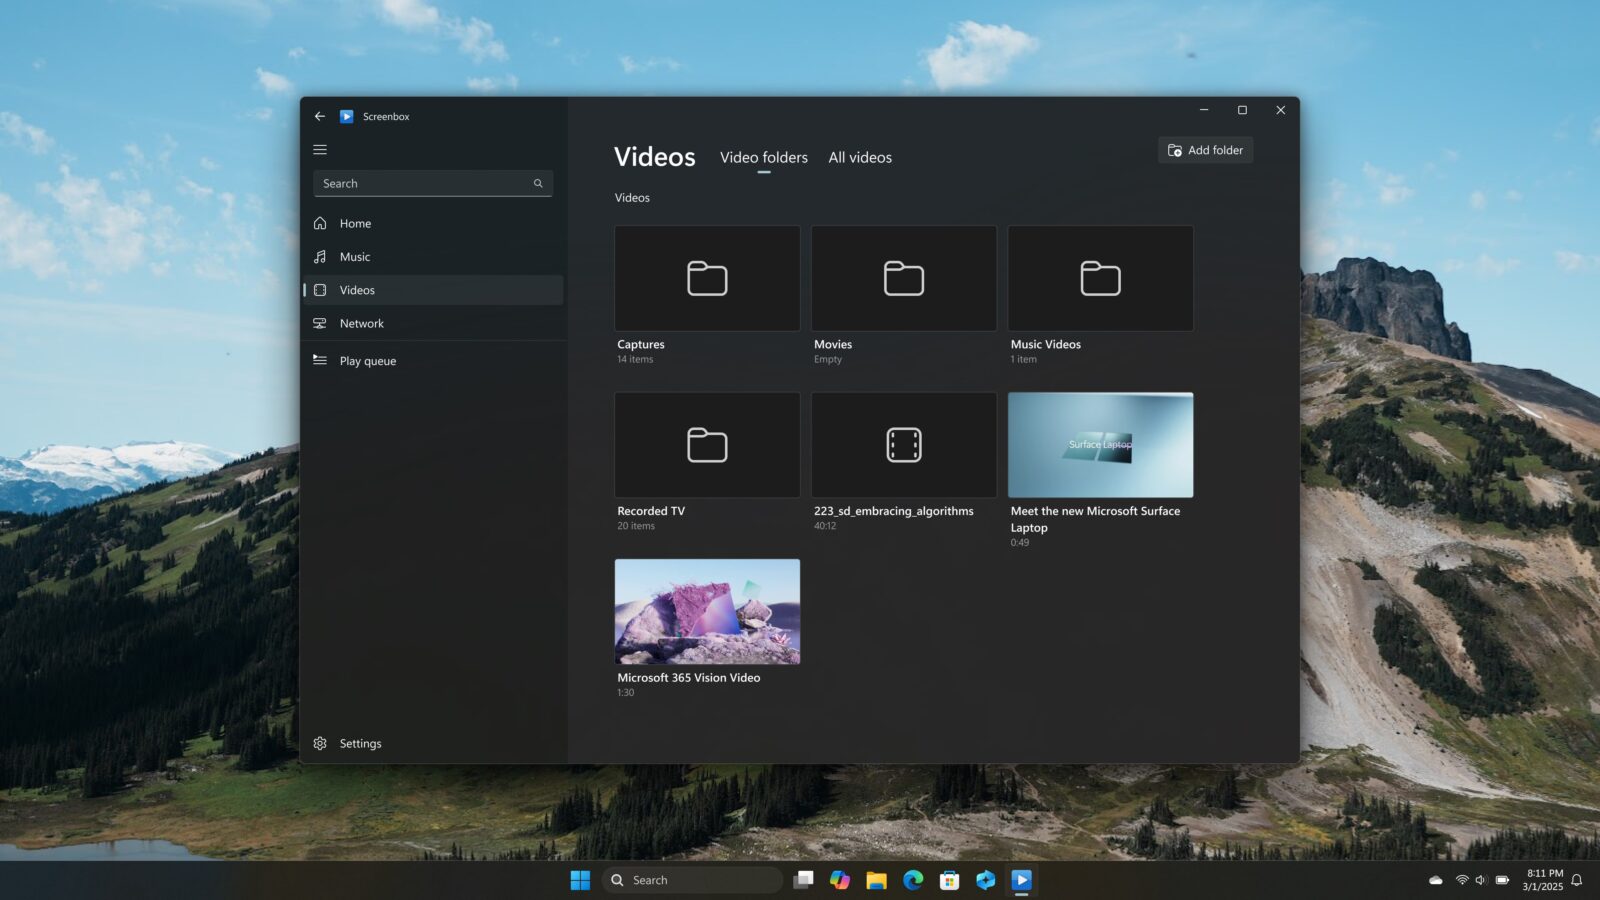Open the Recorded TV folder
This screenshot has width=1600, height=900.
[x=707, y=446]
